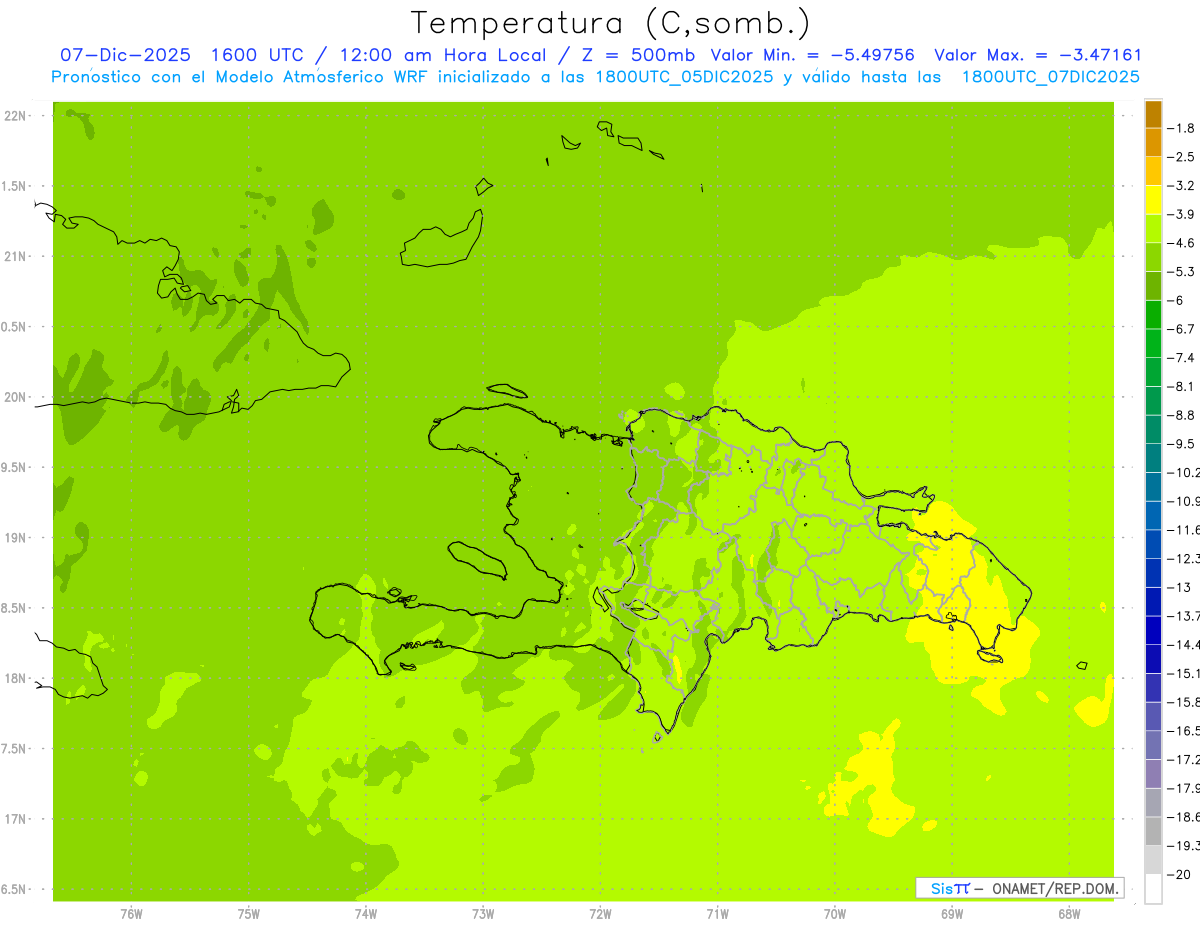Click the "75W" longitude label
This screenshot has width=1200, height=927.
248,914
